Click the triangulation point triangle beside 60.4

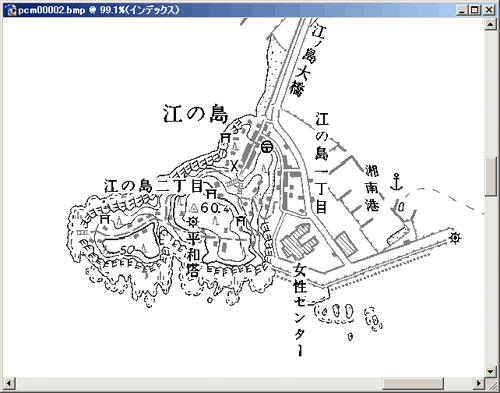point(193,209)
